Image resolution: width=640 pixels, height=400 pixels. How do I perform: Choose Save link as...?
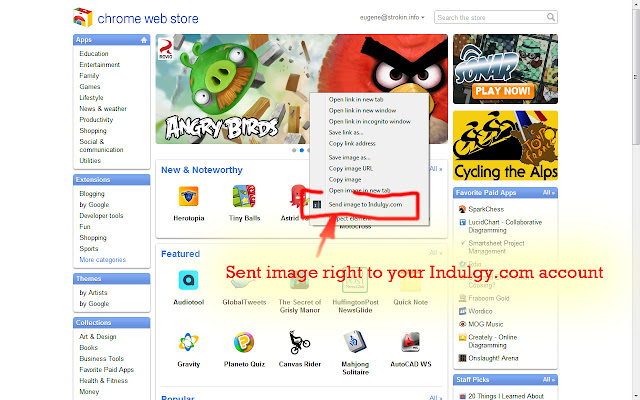(x=346, y=133)
